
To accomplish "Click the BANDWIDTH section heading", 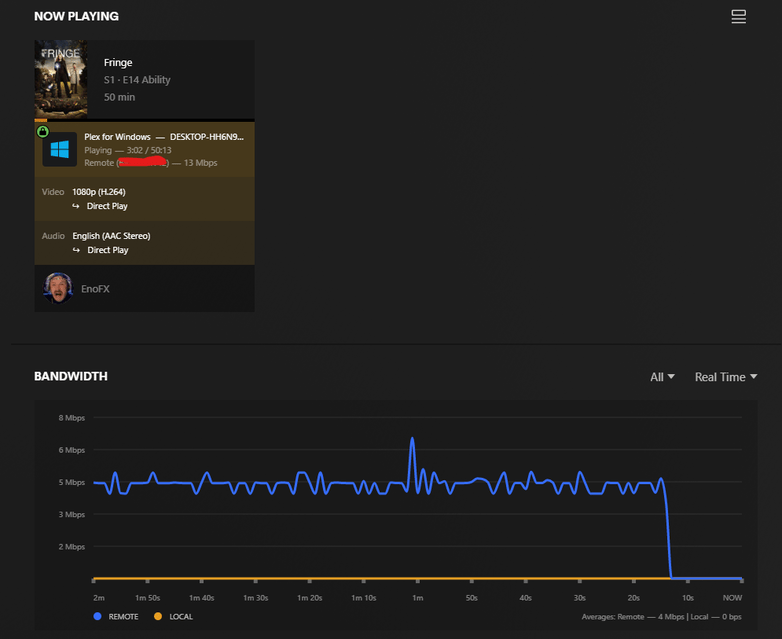I will [71, 376].
